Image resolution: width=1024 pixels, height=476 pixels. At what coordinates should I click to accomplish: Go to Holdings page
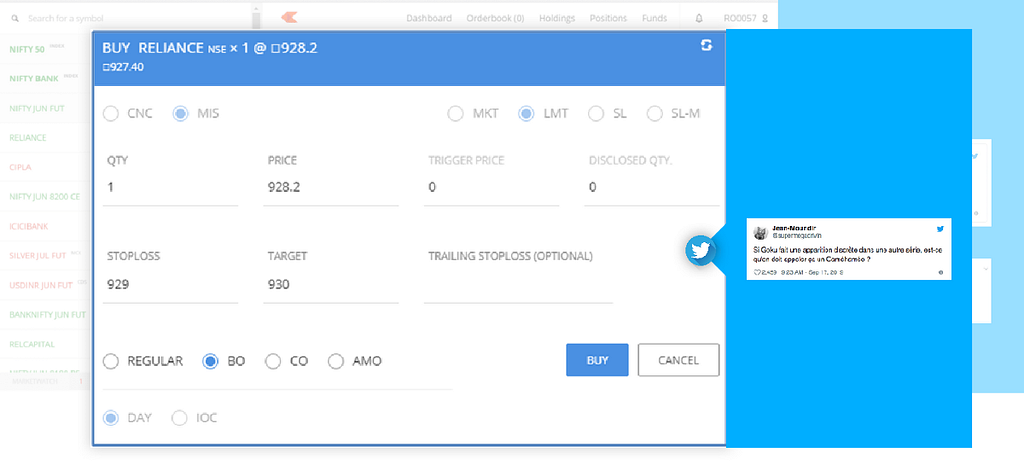[556, 18]
